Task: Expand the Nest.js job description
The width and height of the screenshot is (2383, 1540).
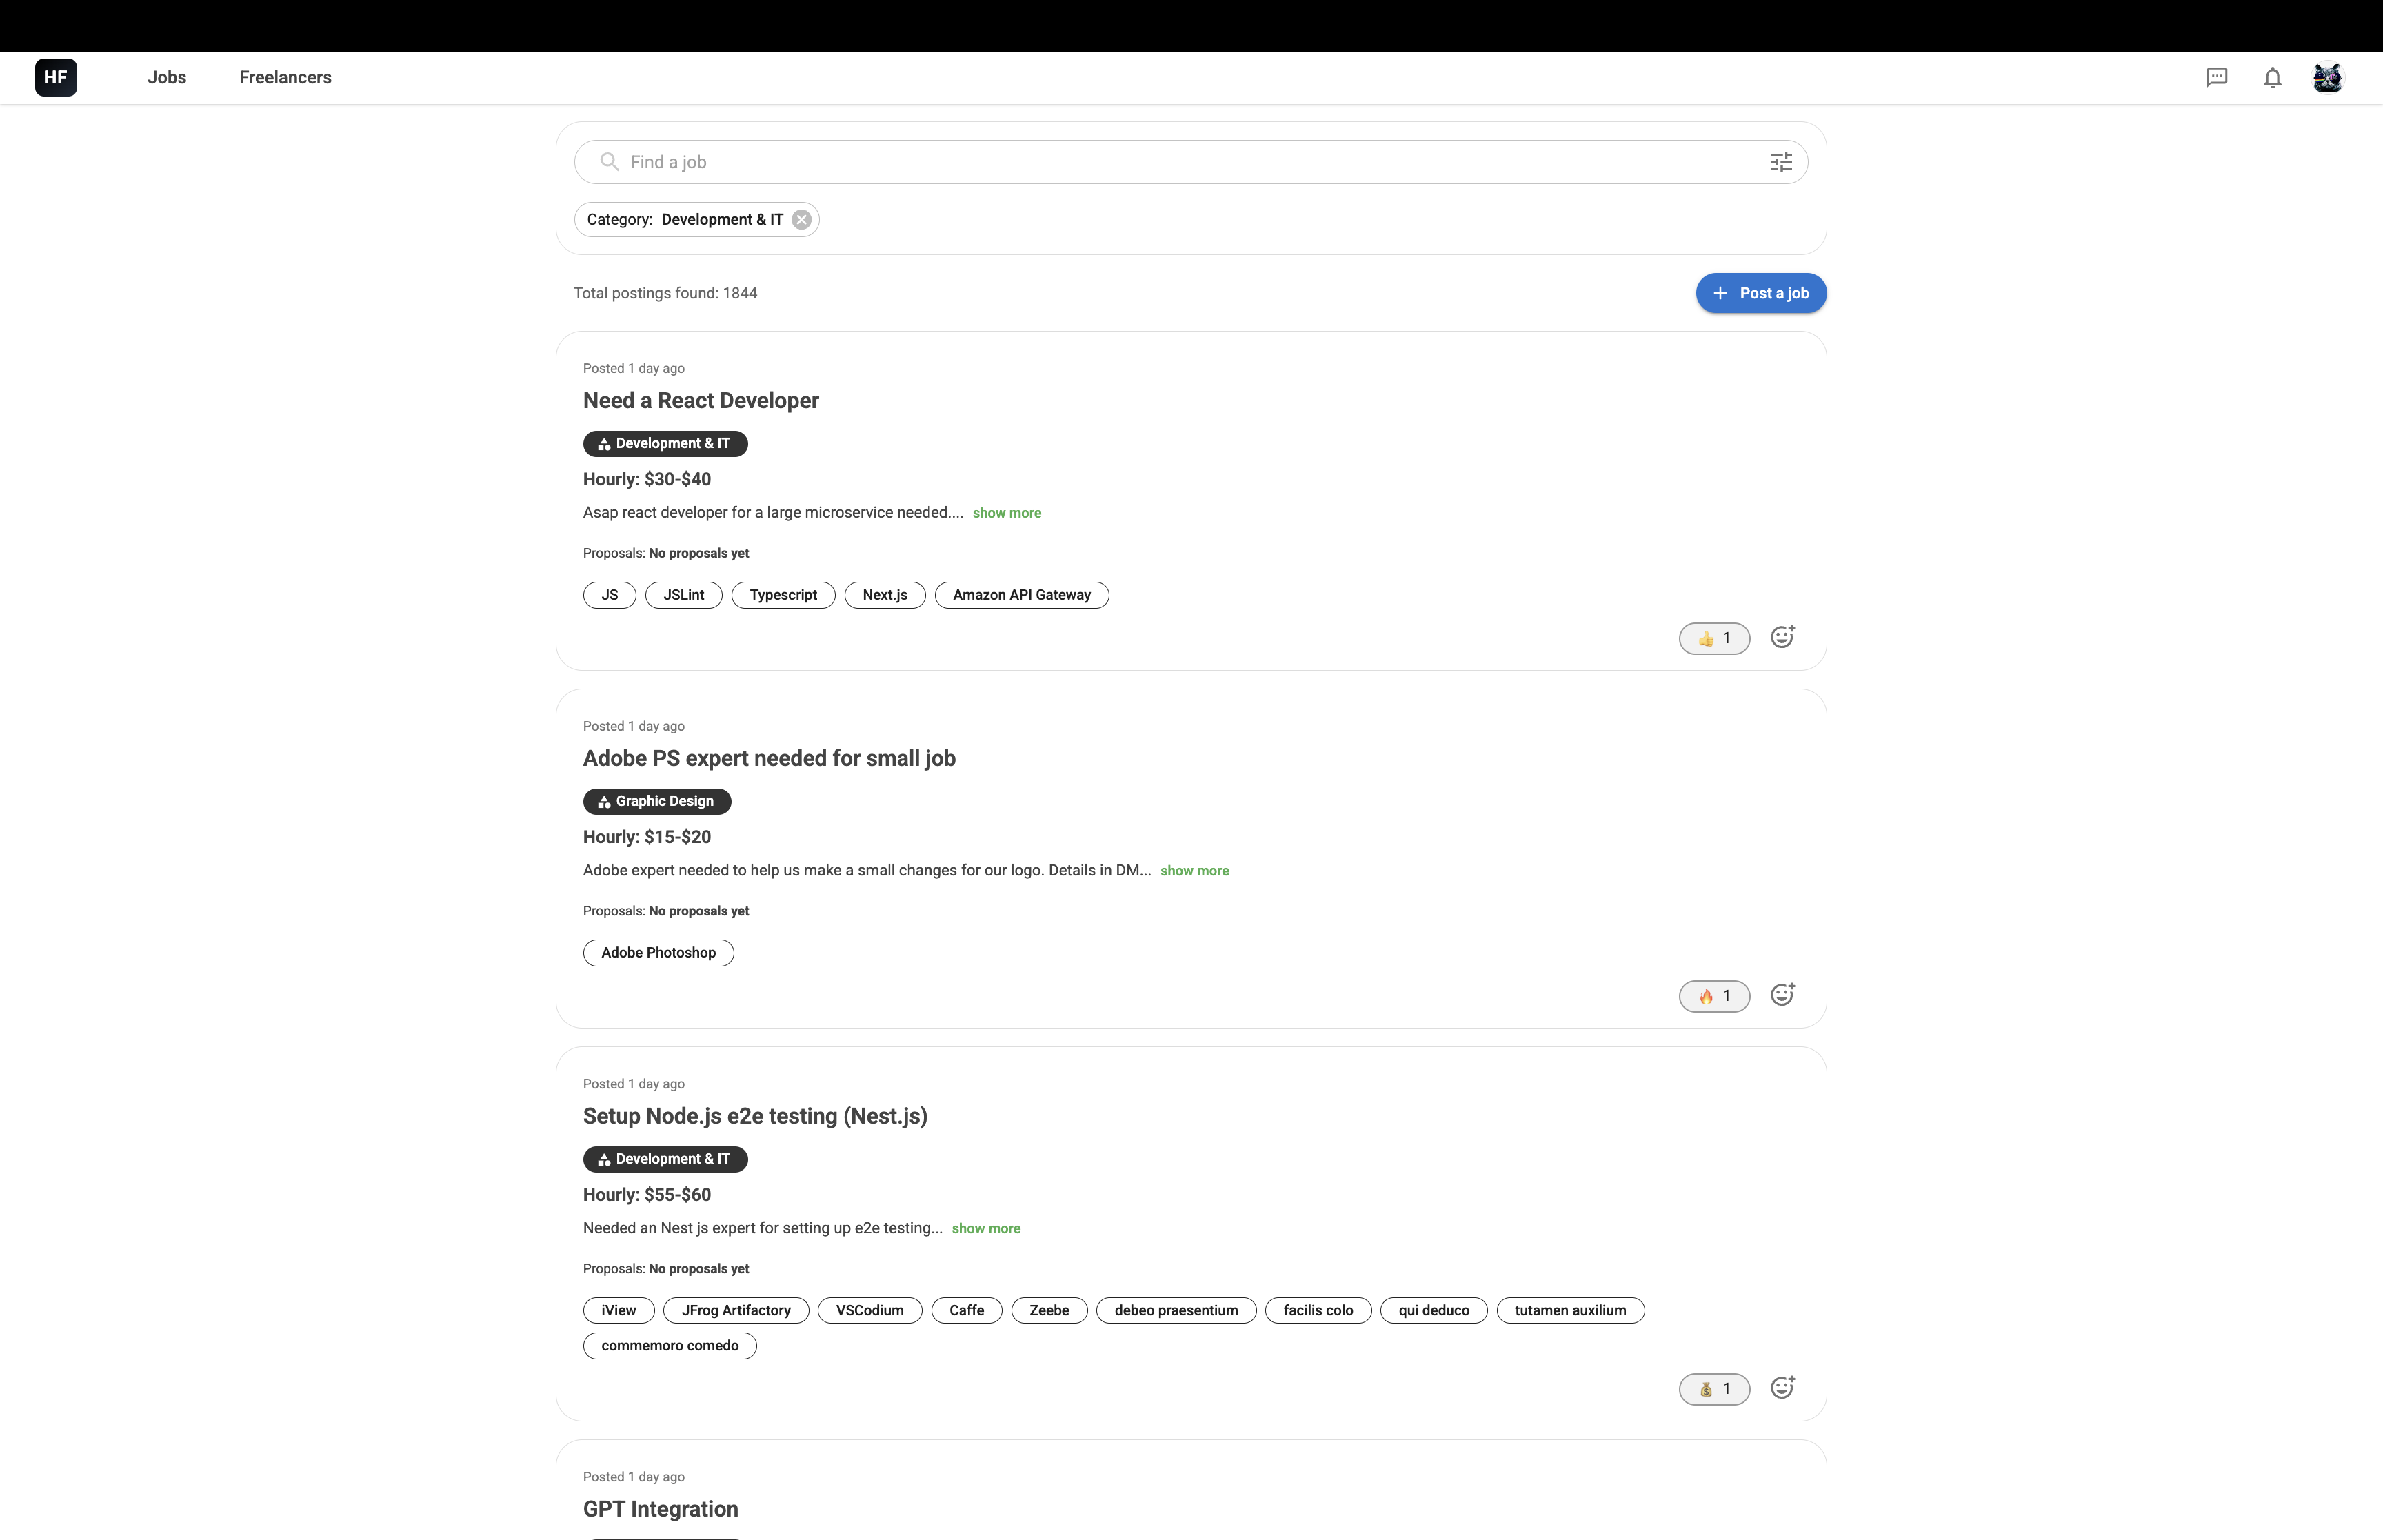Action: point(986,1228)
